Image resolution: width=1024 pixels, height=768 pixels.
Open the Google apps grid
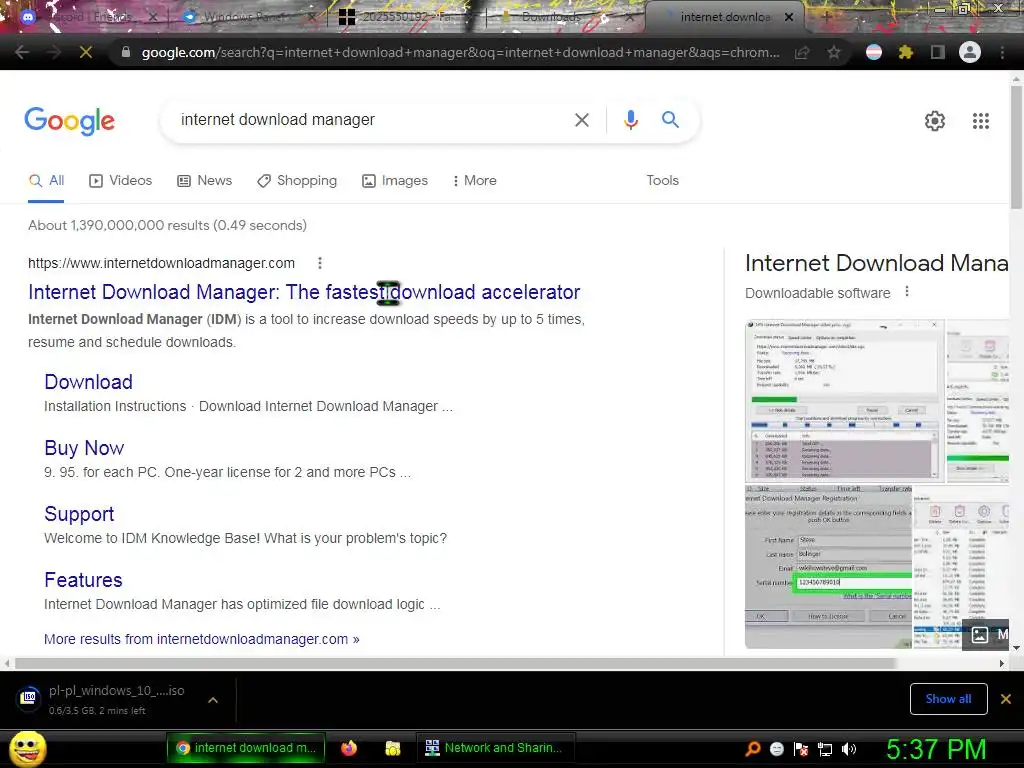pos(981,121)
